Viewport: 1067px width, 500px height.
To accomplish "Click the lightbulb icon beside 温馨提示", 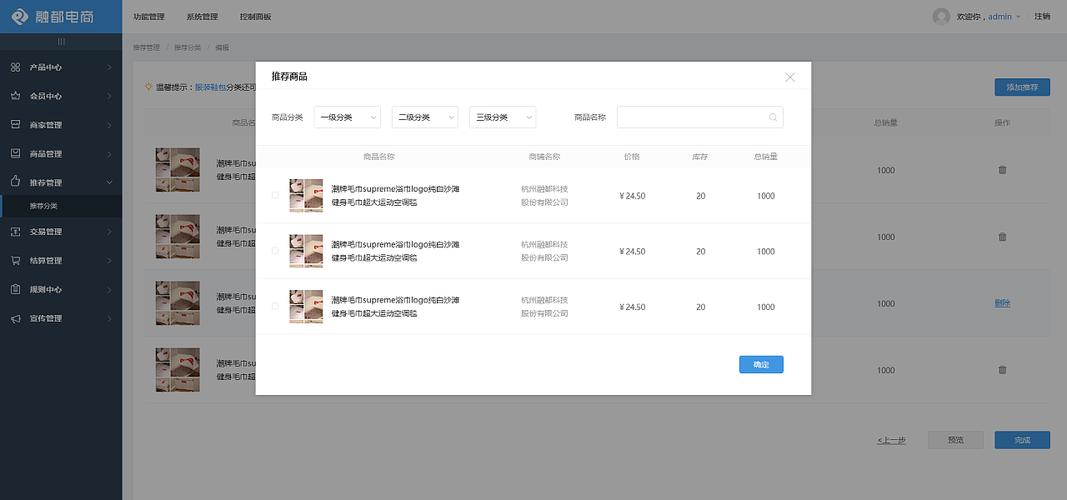I will 148,87.
